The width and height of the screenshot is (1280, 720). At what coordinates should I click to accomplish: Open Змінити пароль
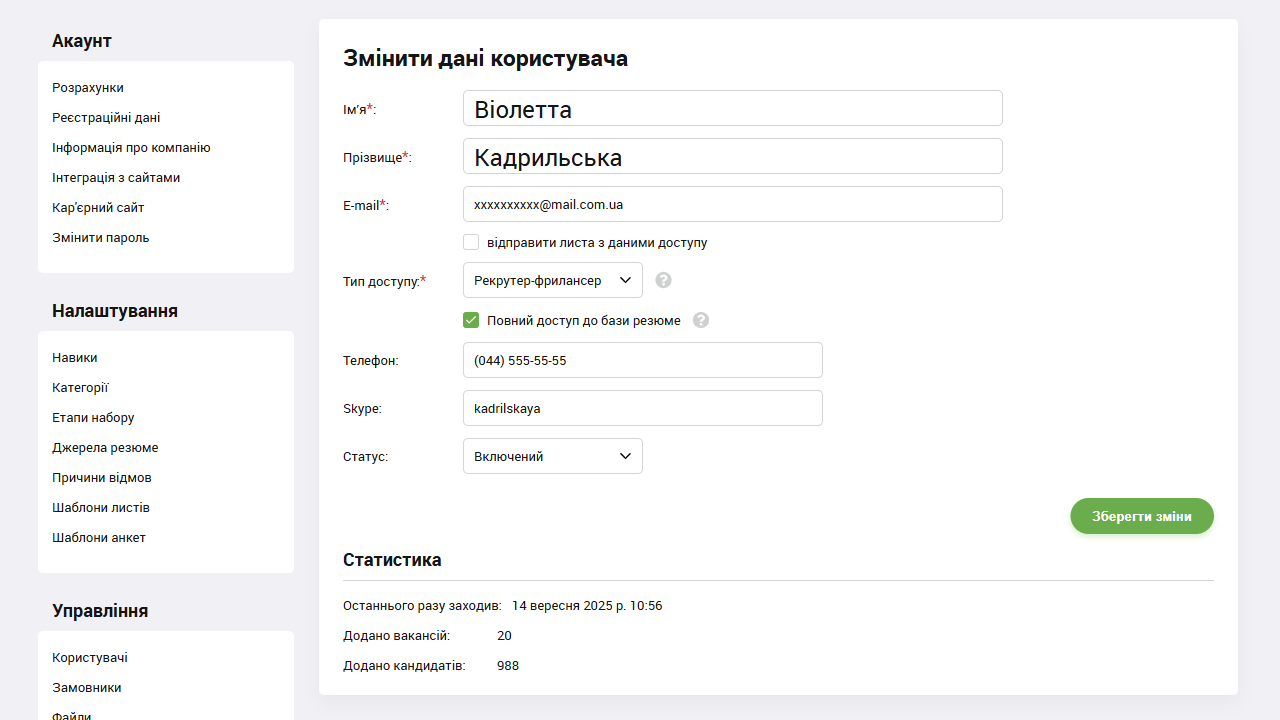coord(99,237)
